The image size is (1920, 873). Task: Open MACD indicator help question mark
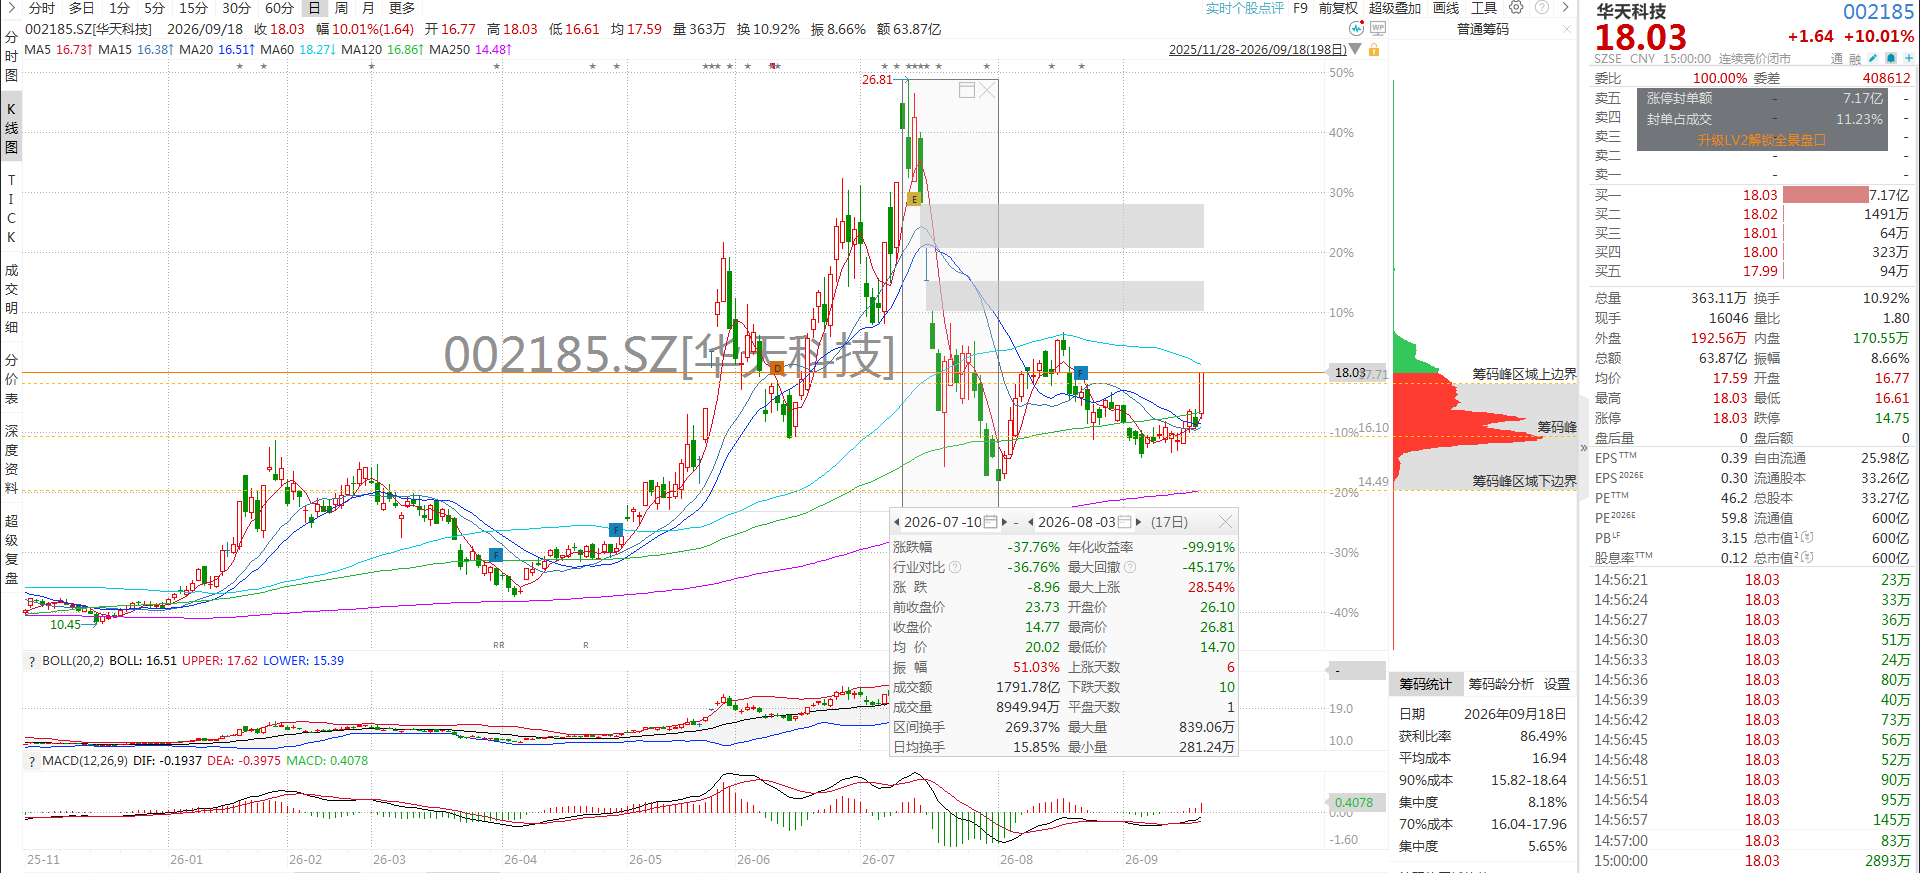pyautogui.click(x=32, y=761)
